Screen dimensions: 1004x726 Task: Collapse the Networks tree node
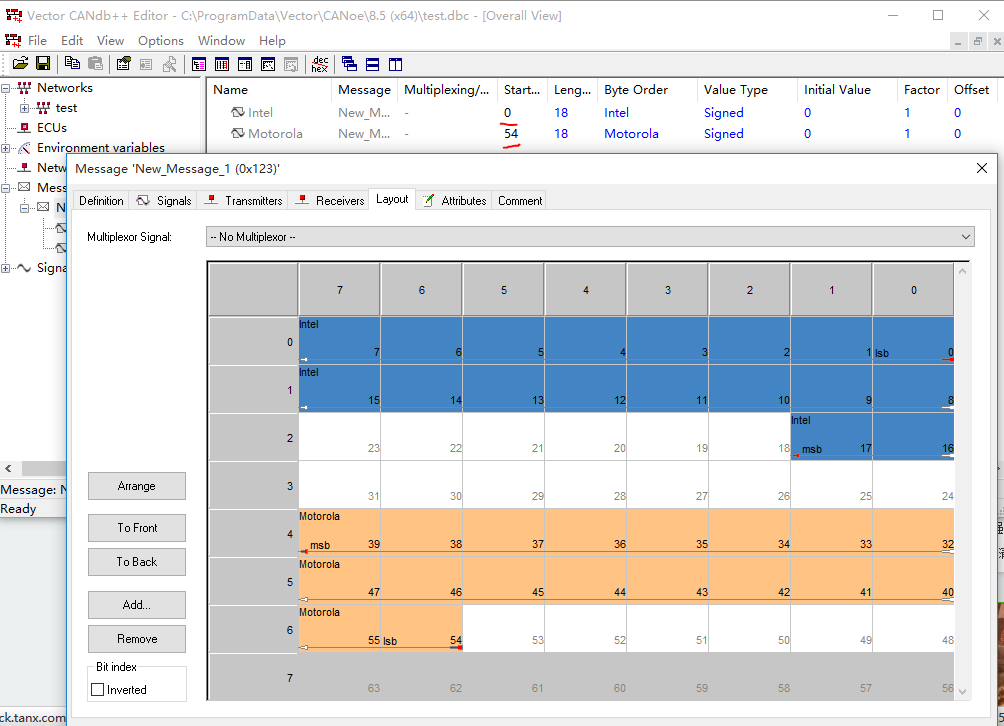(6, 88)
